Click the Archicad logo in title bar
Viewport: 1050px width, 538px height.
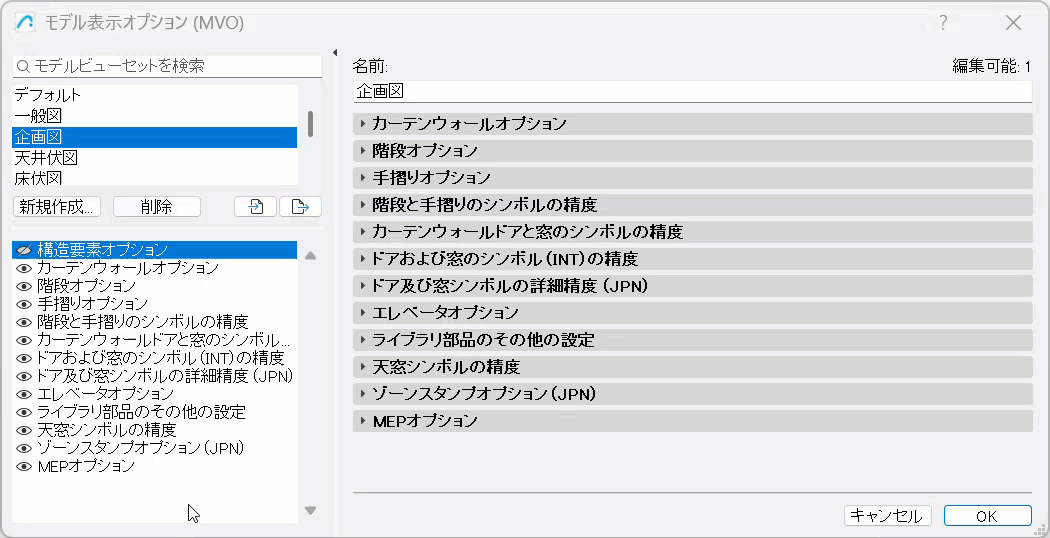click(x=25, y=23)
